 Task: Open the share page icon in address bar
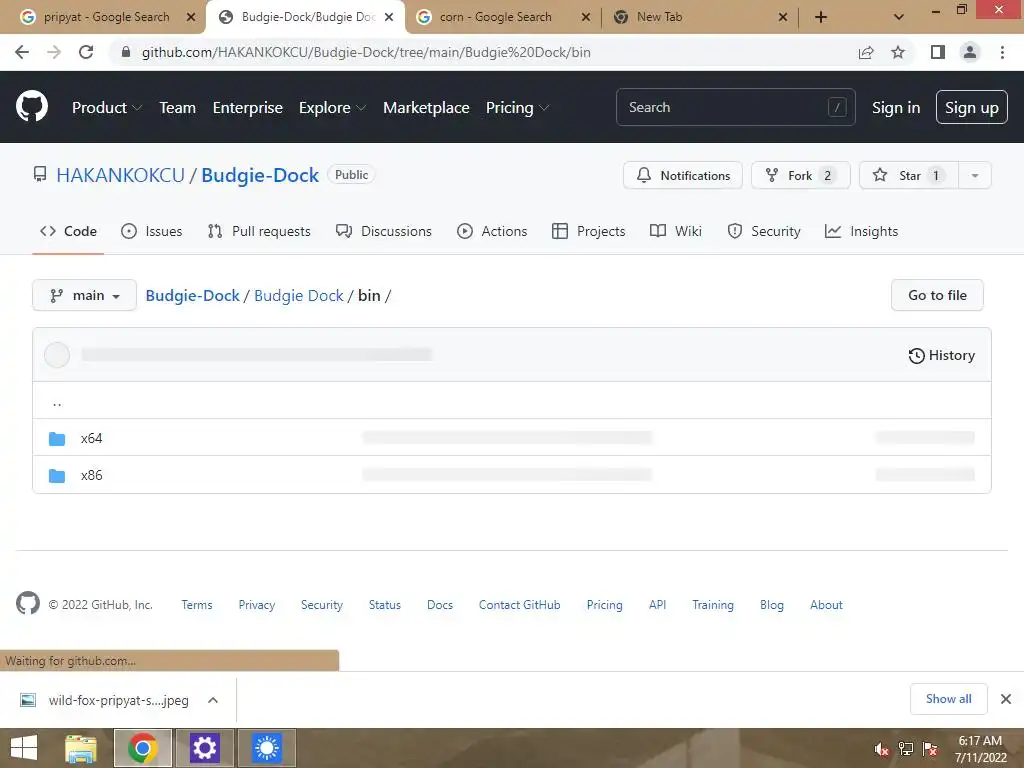click(x=866, y=52)
